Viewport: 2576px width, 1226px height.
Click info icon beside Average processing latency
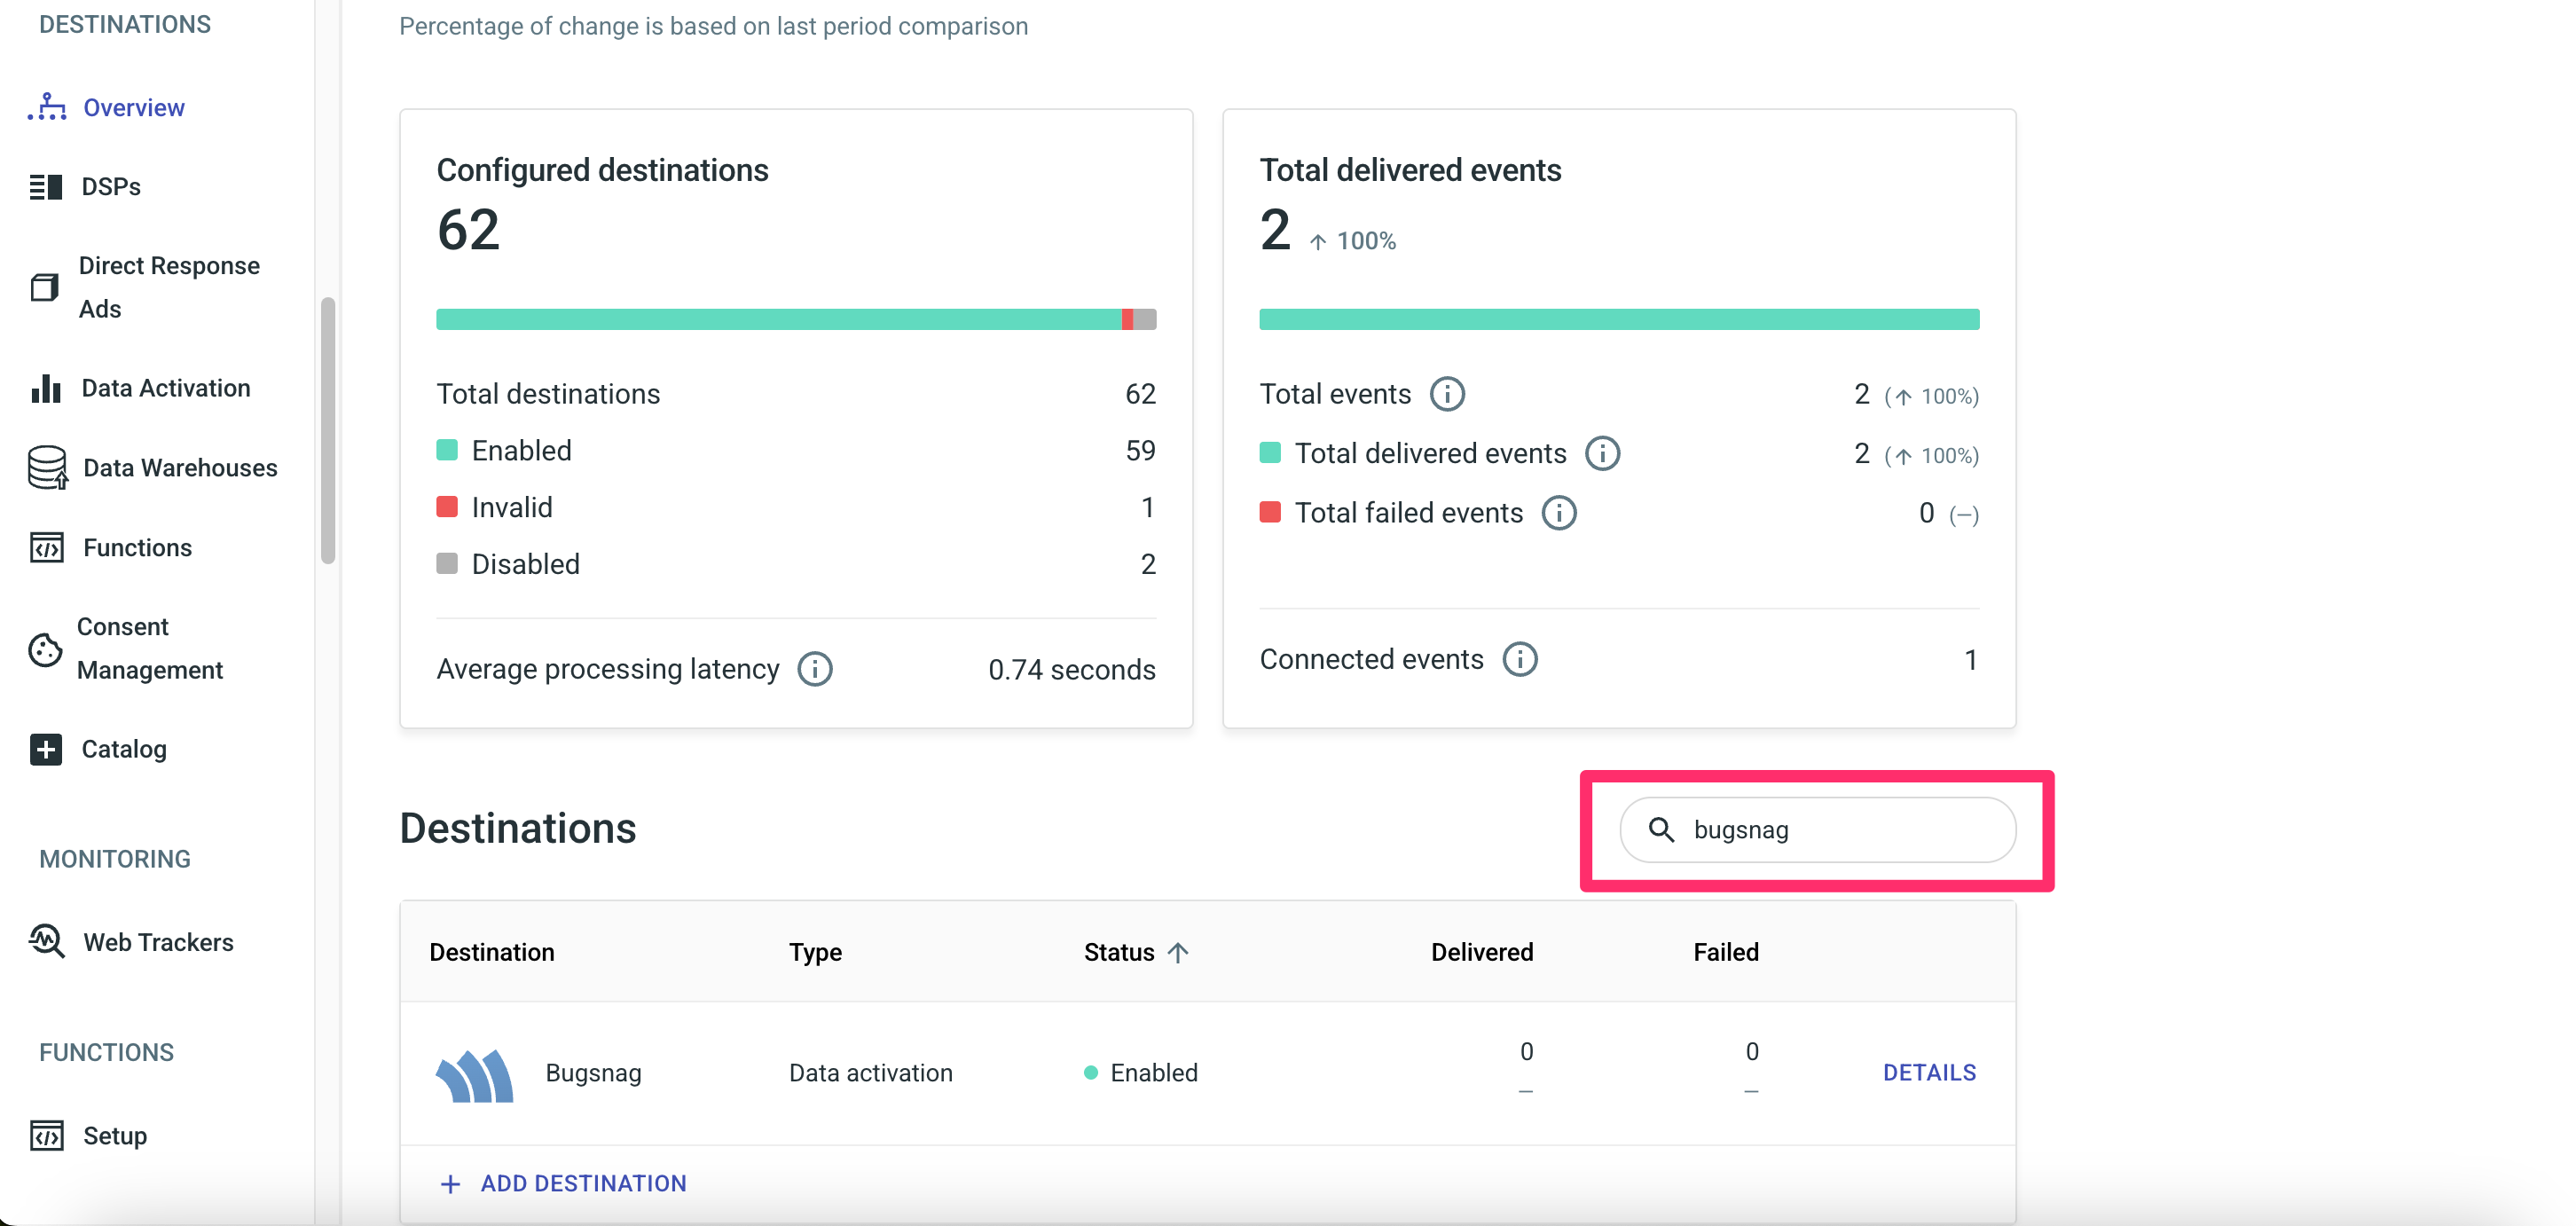pos(815,669)
